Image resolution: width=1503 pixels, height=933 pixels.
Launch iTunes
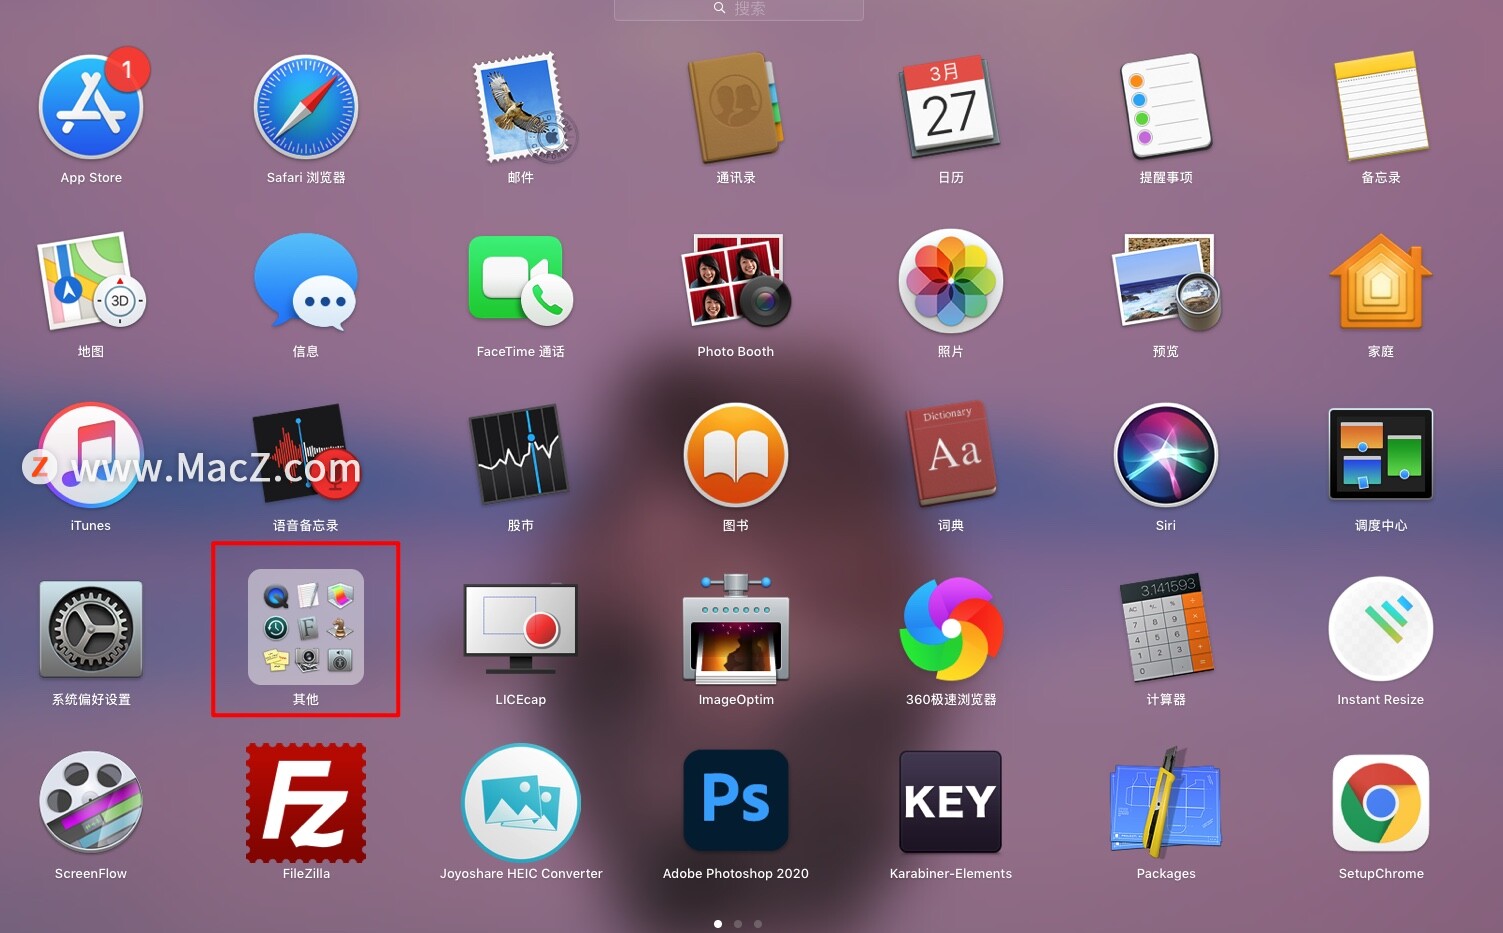point(91,455)
